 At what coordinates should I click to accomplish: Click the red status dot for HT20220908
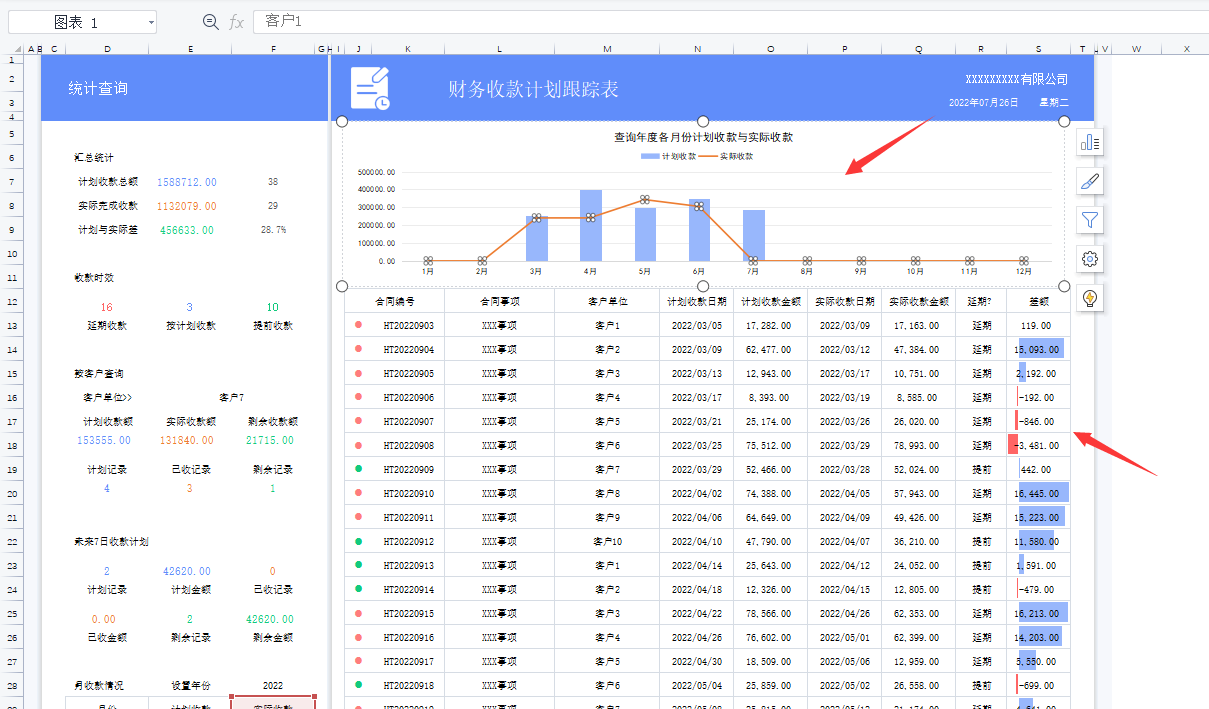[358, 445]
